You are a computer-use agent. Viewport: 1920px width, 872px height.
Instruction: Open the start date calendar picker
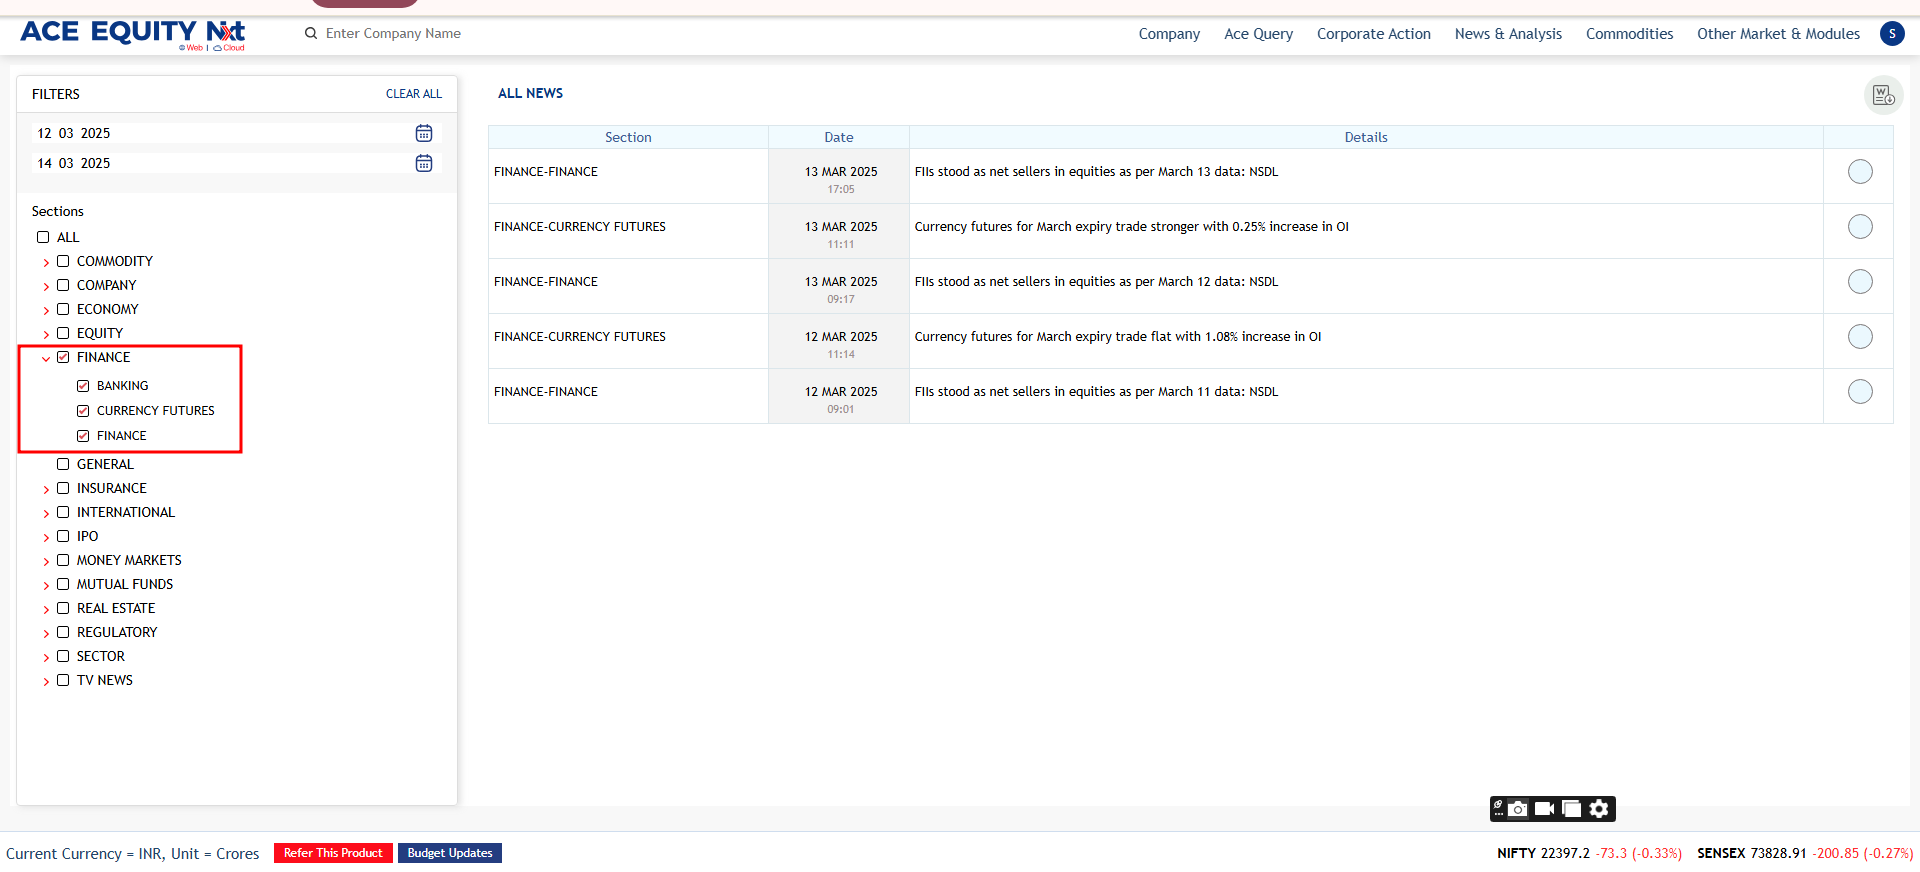coord(424,133)
